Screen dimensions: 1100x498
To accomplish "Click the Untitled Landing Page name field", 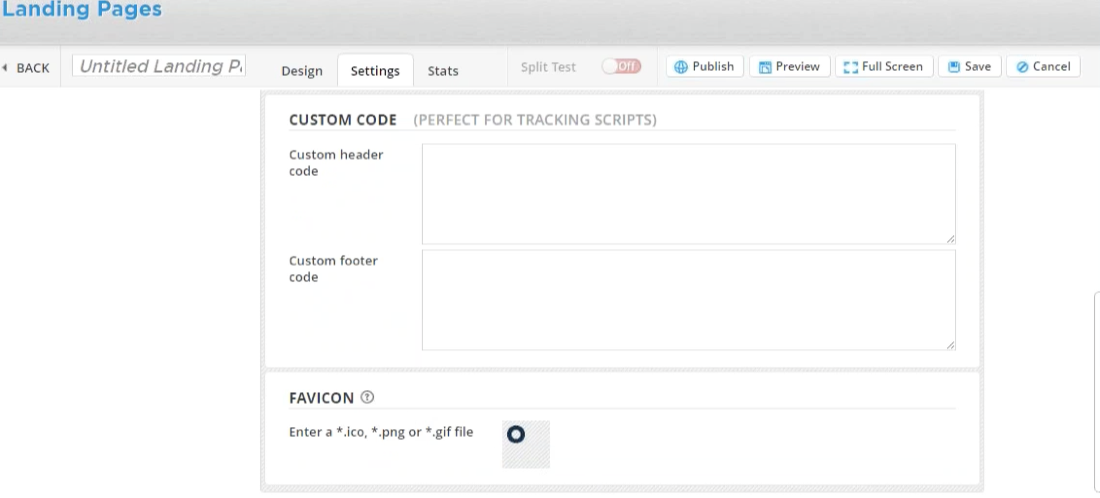I will tap(159, 66).
